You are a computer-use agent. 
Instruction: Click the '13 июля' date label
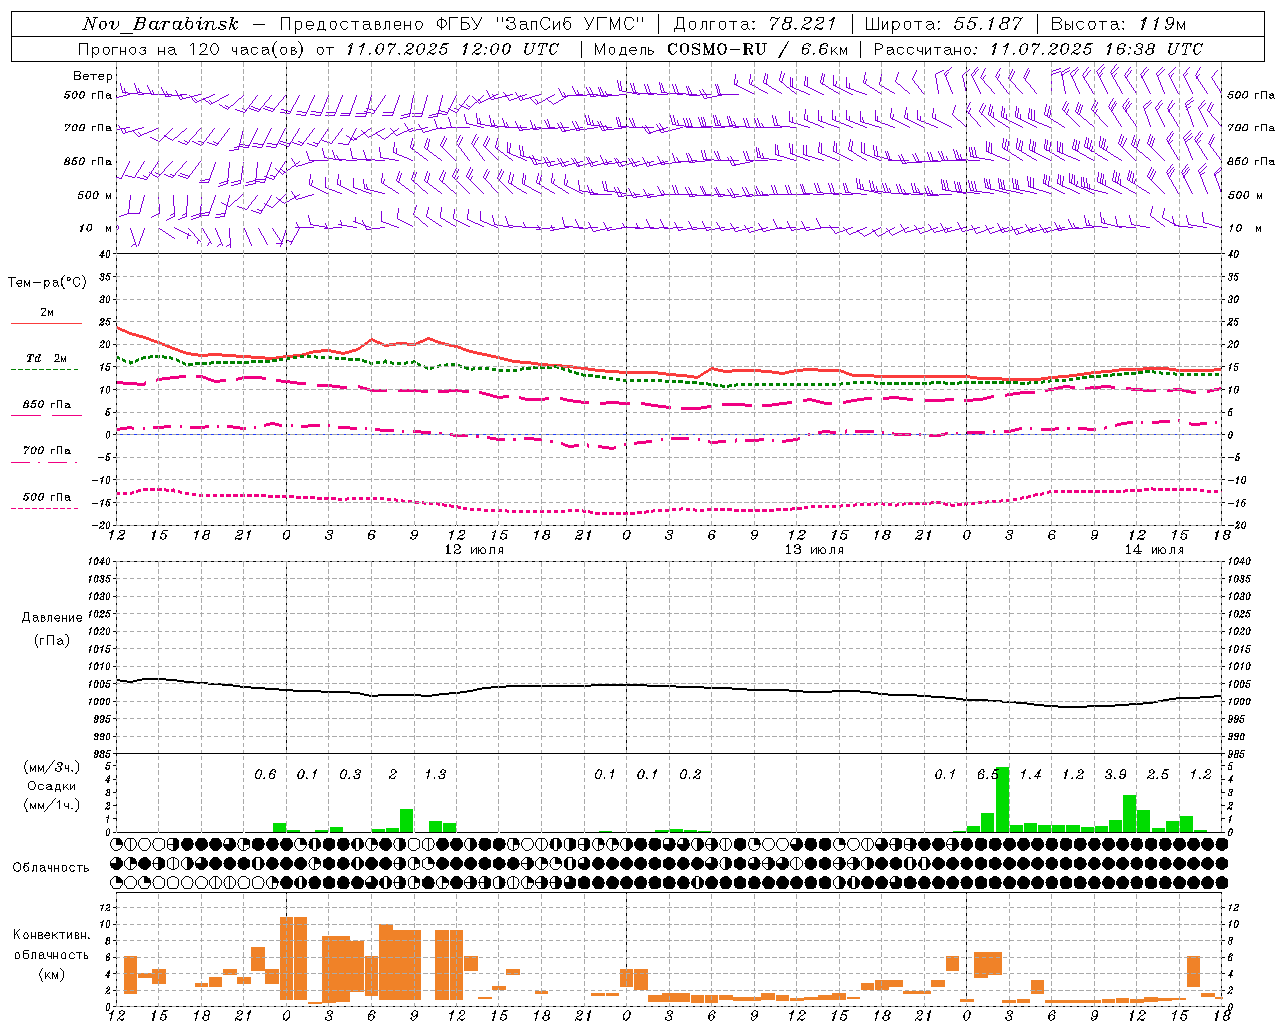814,550
